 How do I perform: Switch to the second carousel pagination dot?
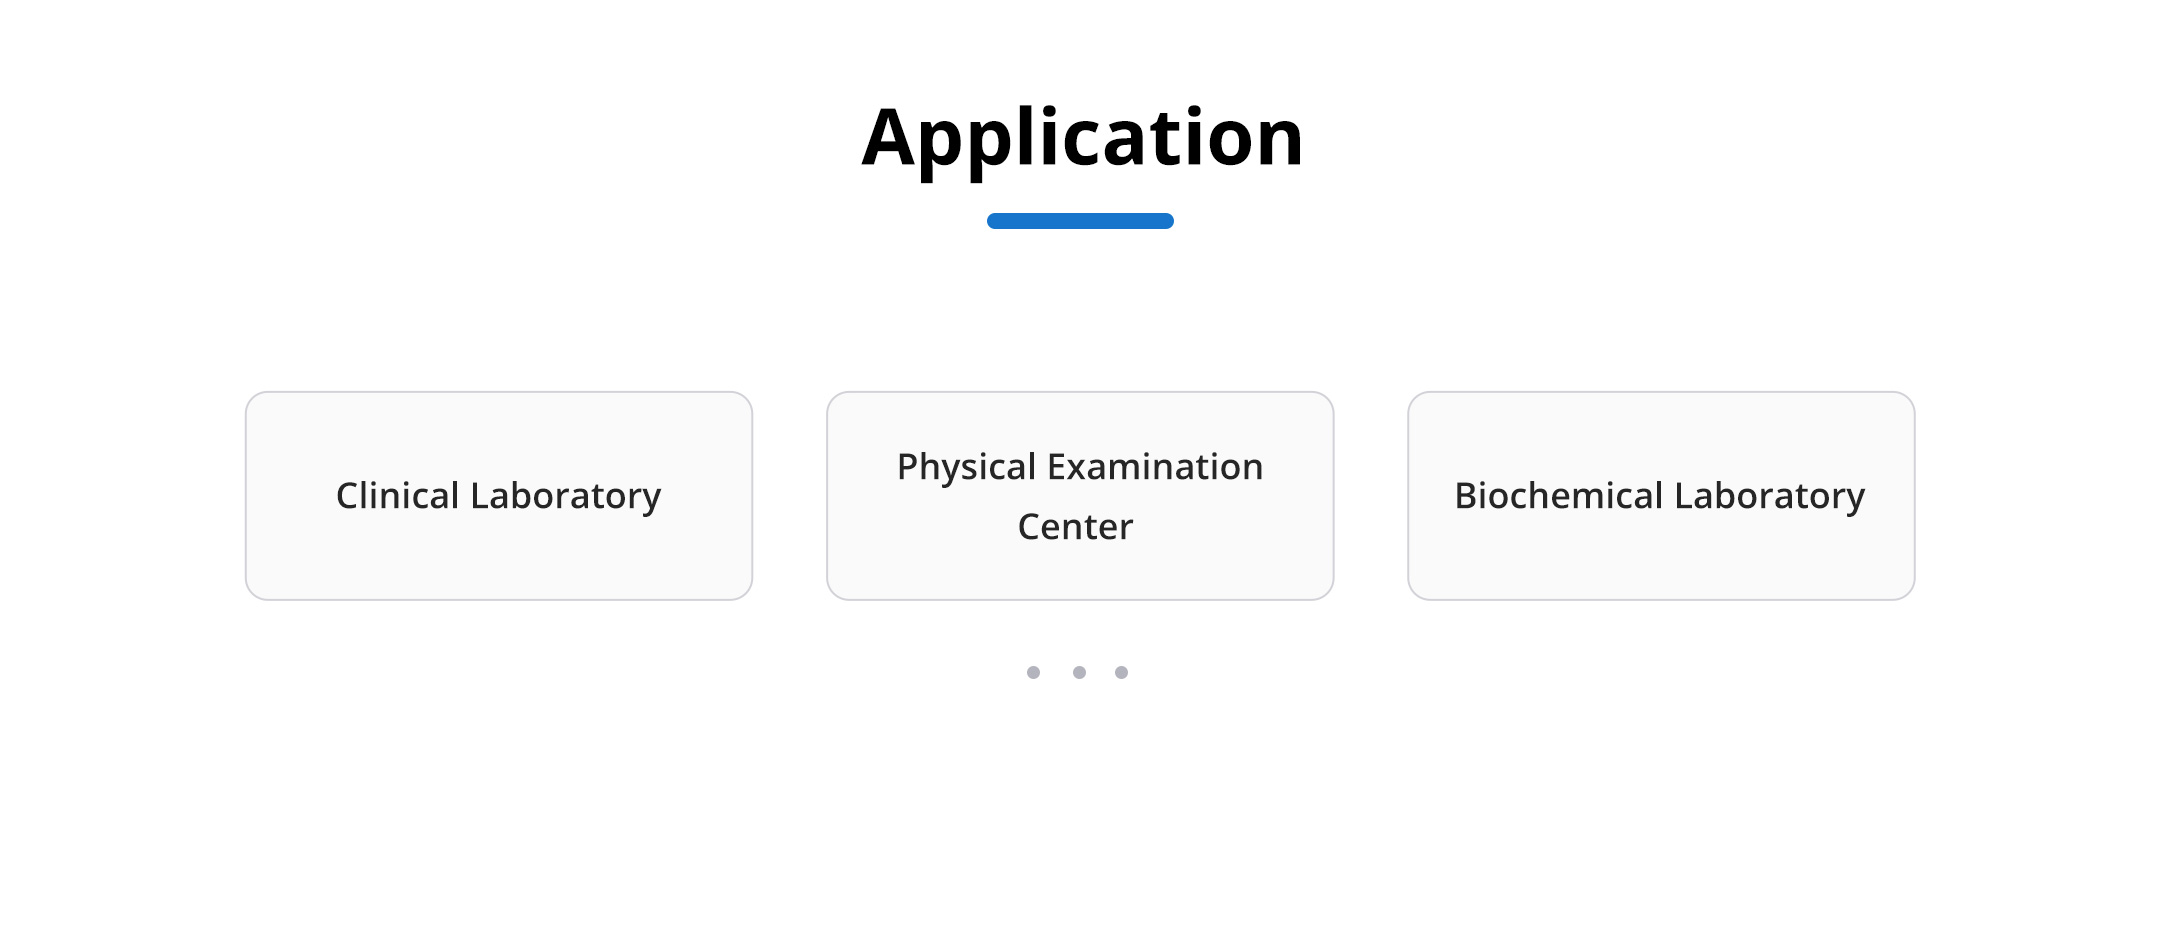tap(1079, 672)
